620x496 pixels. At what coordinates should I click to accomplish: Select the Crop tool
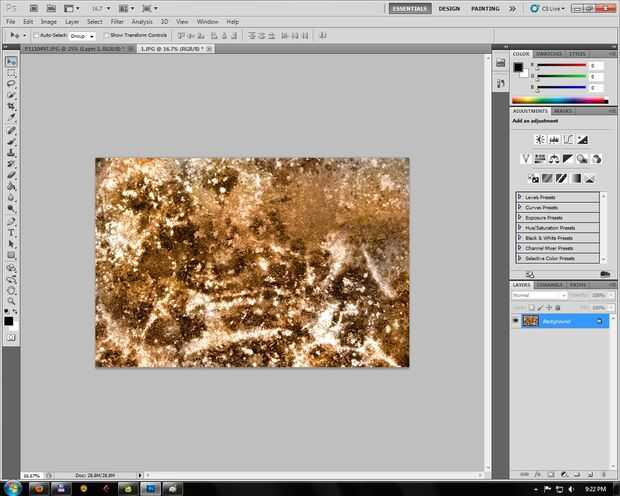click(x=11, y=107)
